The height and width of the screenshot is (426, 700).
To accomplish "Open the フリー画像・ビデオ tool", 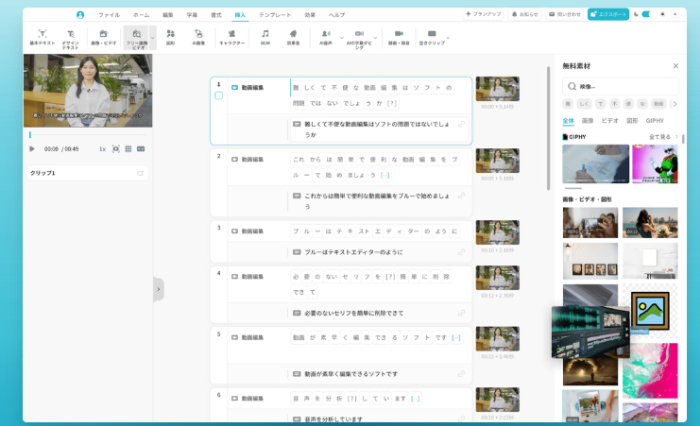I will click(x=137, y=38).
